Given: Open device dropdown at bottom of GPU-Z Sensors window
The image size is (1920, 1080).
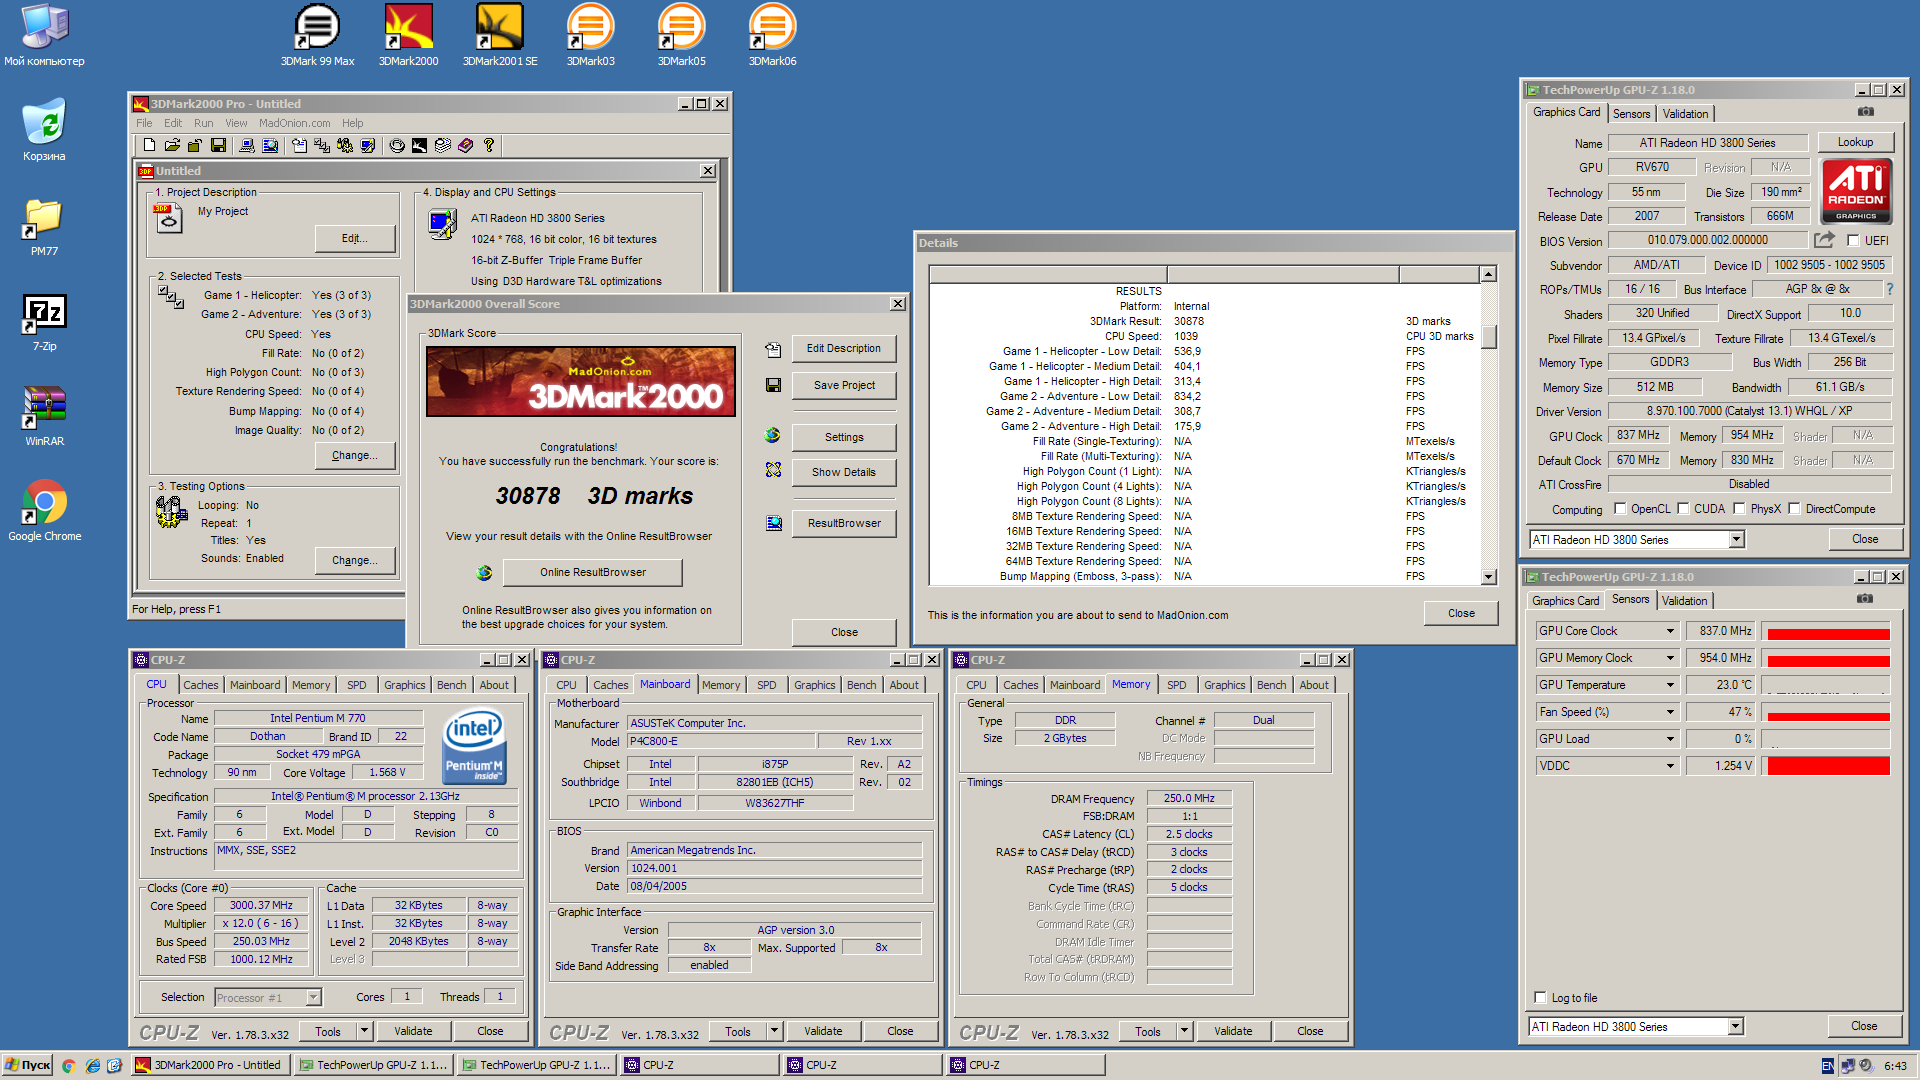Looking at the screenshot, I should 1736,1027.
